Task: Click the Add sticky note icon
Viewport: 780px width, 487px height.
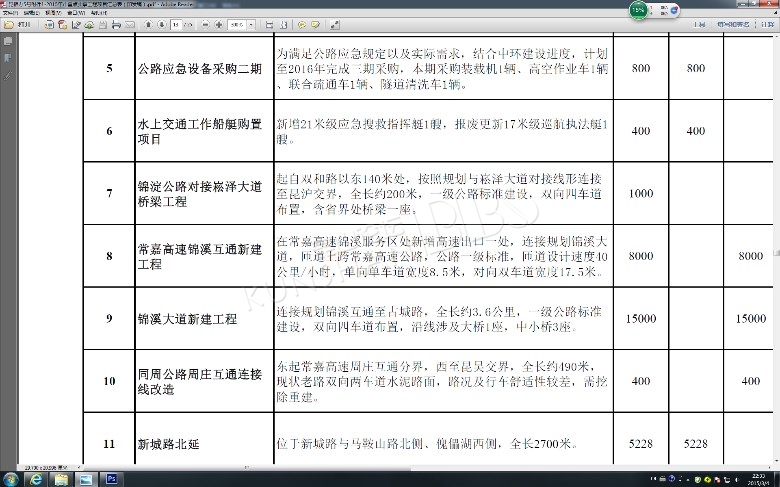Action: tap(301, 24)
